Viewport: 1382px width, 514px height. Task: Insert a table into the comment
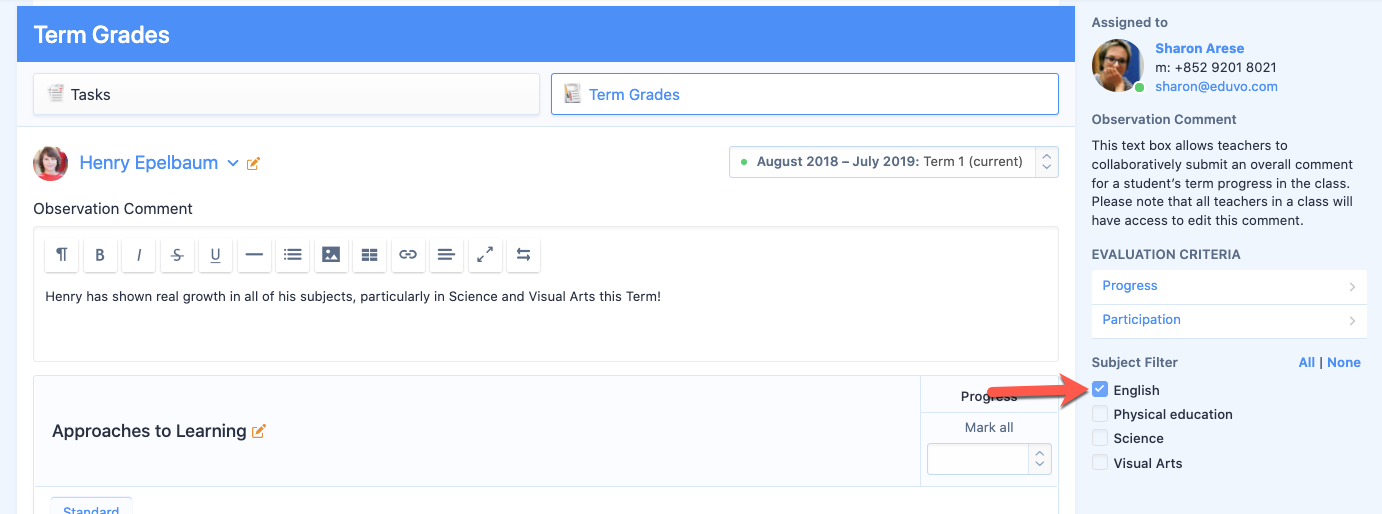369,255
